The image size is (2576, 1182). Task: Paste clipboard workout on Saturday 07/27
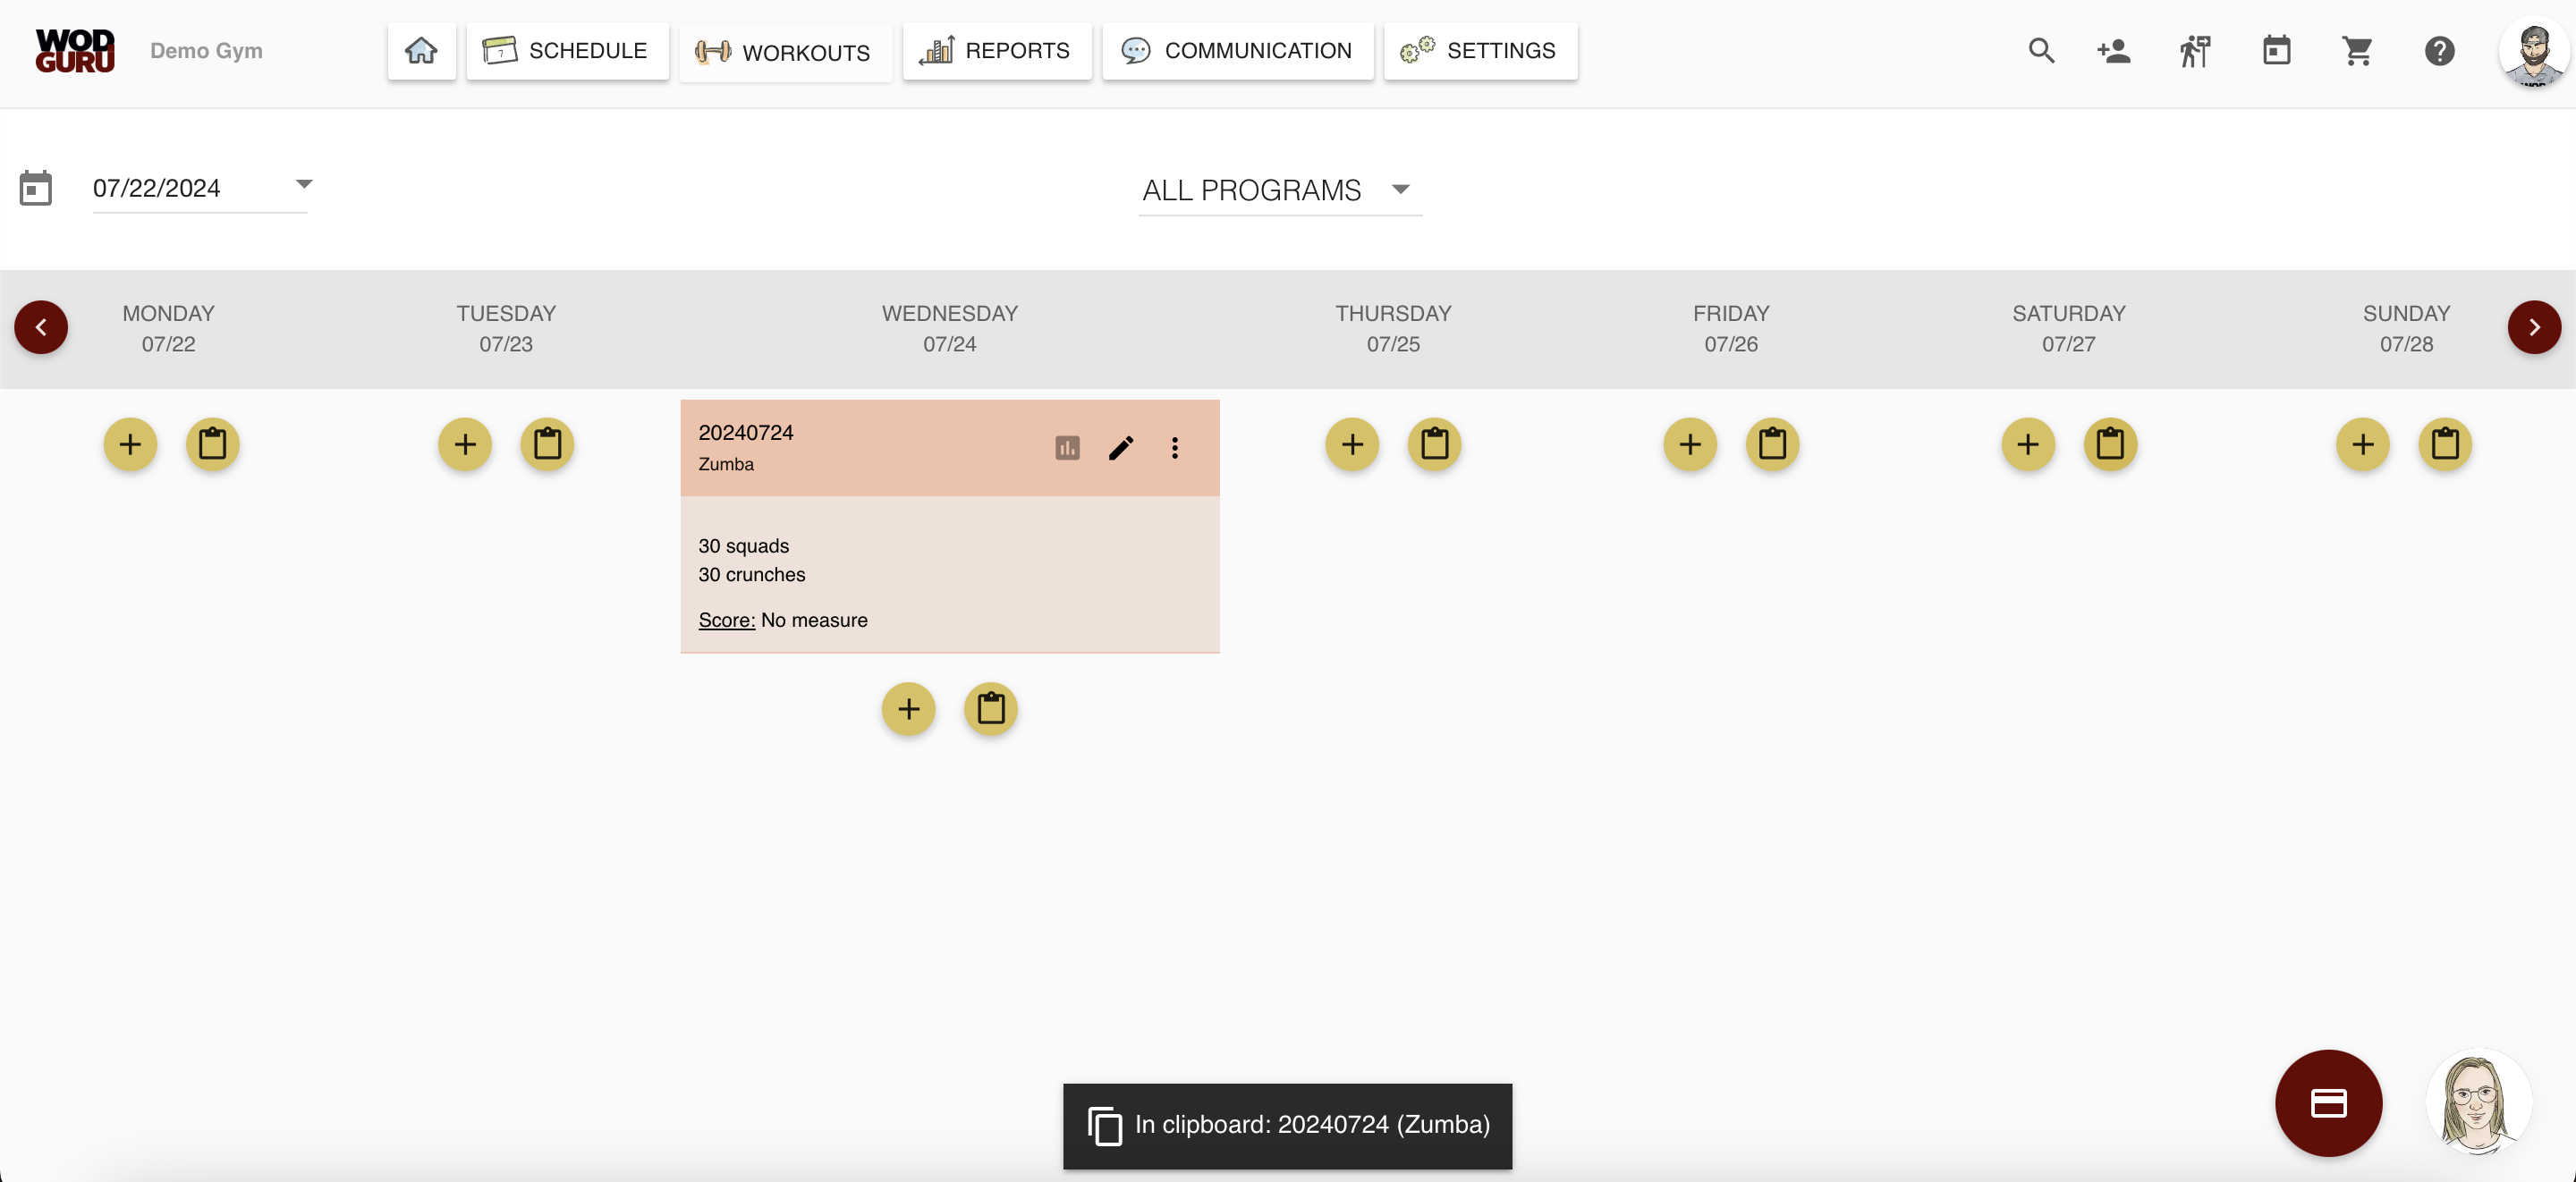click(x=2110, y=444)
